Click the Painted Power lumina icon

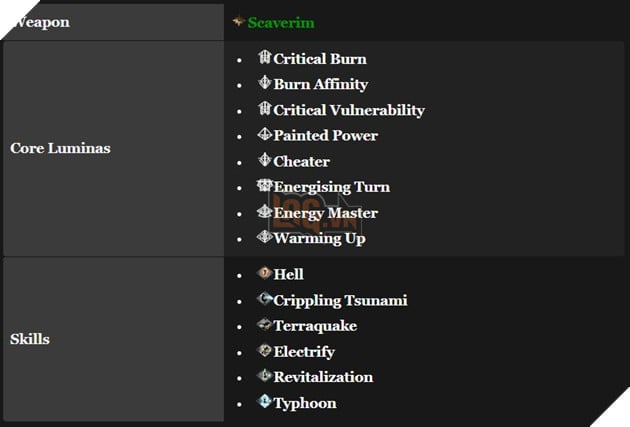coord(265,135)
